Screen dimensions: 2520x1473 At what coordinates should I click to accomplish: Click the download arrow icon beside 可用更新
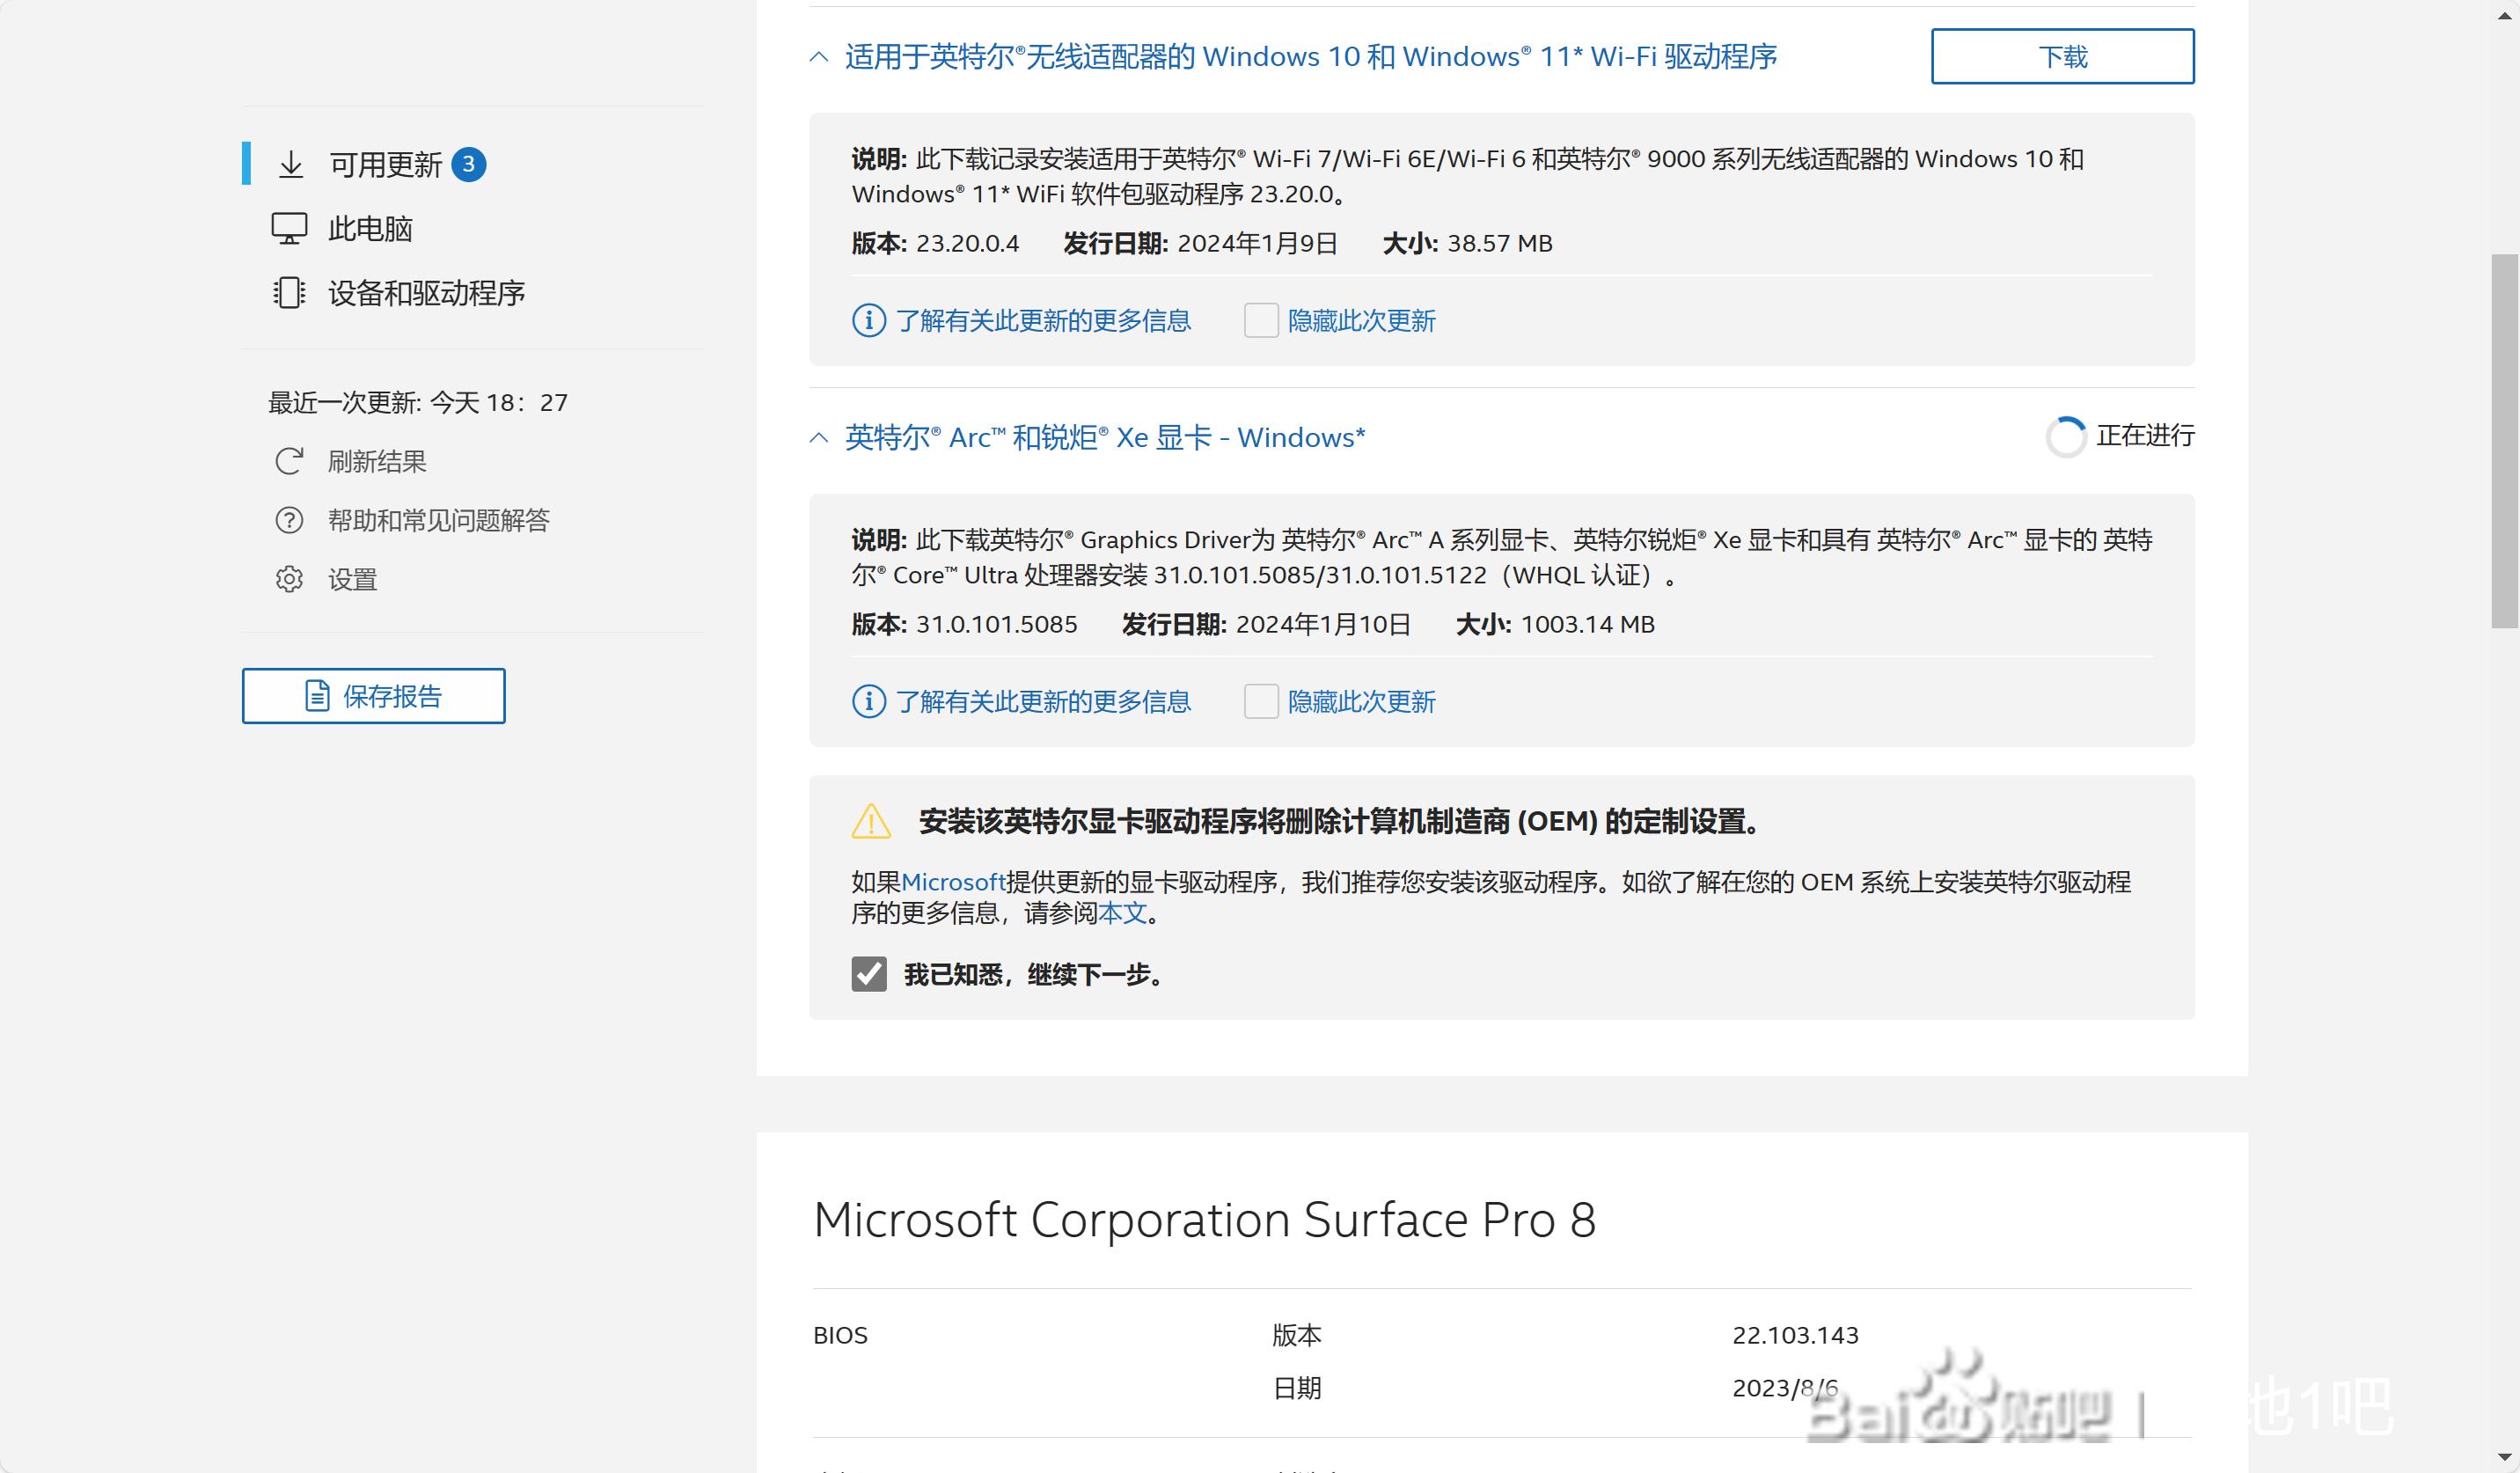pos(291,164)
